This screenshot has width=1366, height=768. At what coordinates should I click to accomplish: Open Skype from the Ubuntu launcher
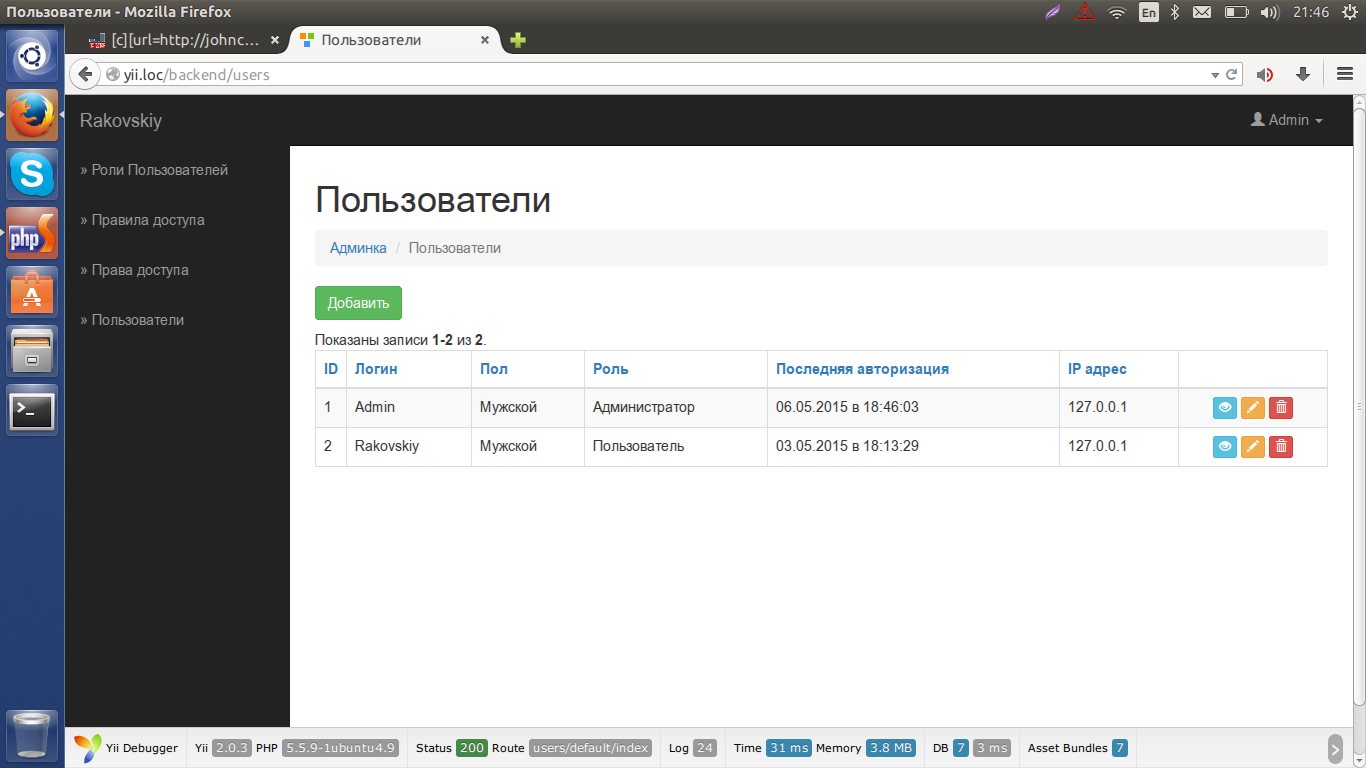click(x=32, y=175)
